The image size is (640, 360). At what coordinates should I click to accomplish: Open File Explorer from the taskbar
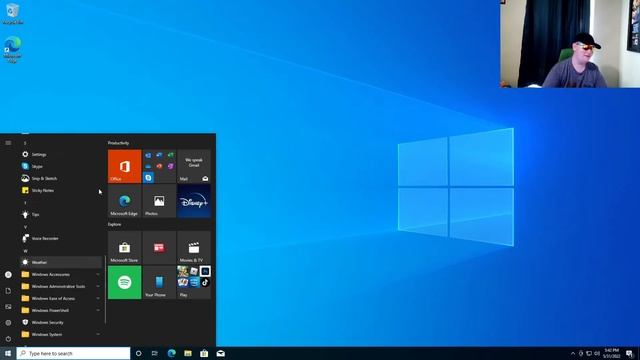[188, 353]
